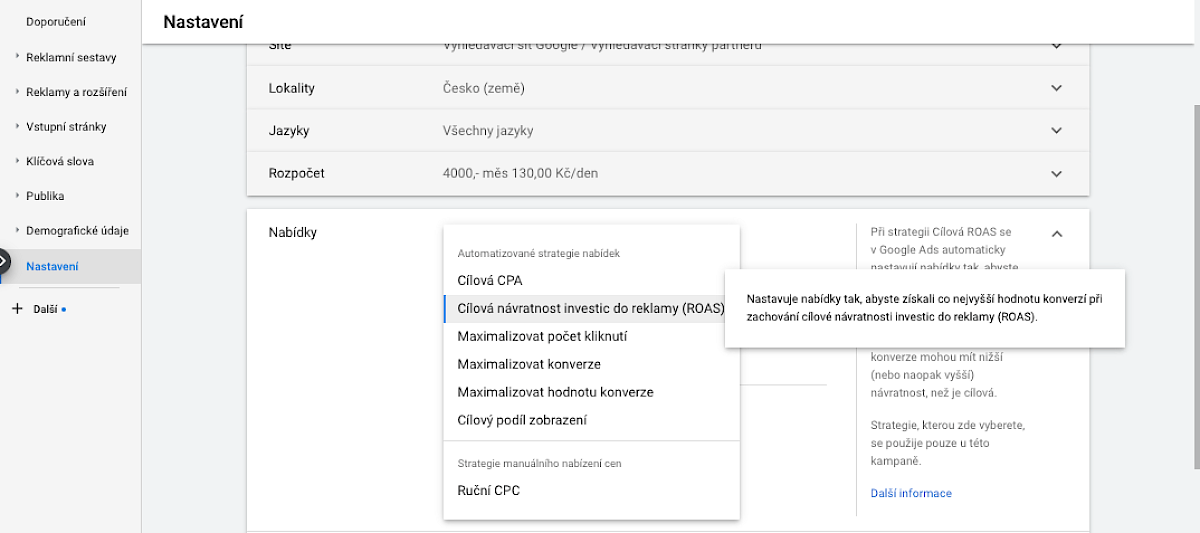Select Maximalizovat konverze strategy
Viewport: 1200px width, 533px height.
coord(529,365)
